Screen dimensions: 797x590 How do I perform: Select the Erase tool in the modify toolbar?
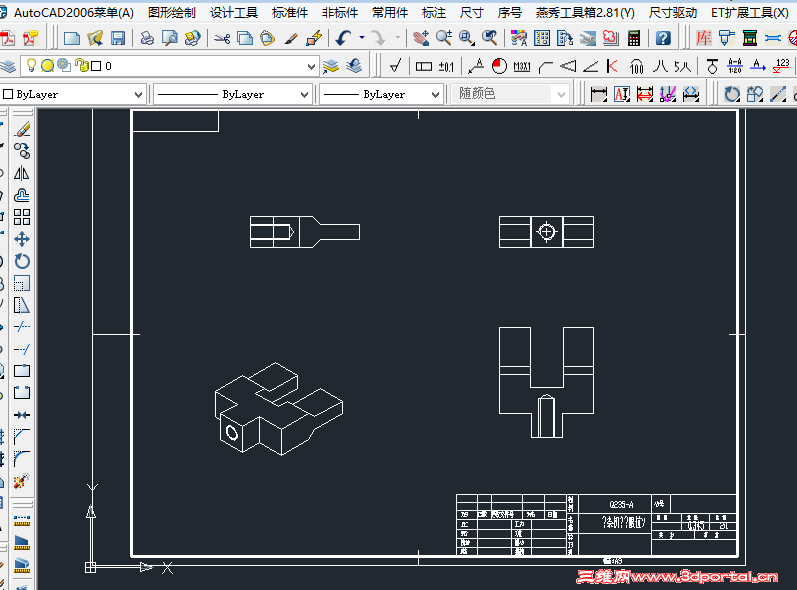tap(22, 130)
